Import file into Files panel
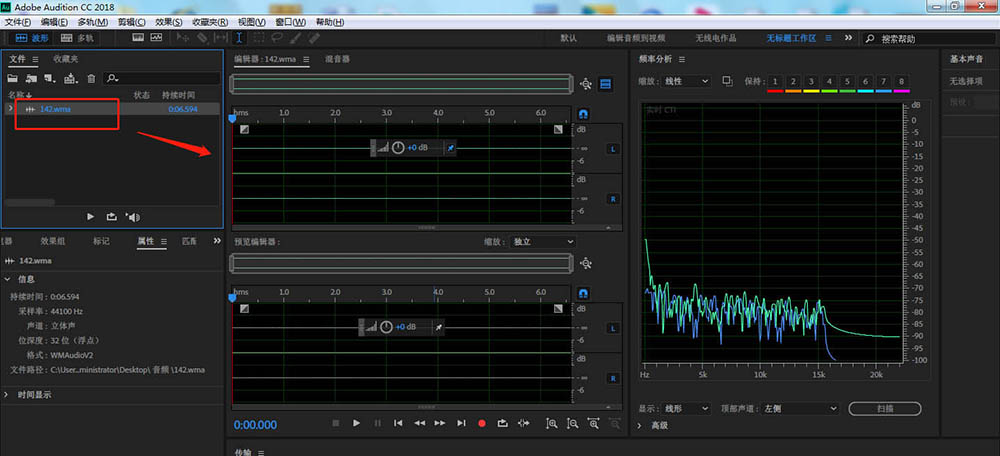The image size is (1000, 456). click(x=31, y=78)
